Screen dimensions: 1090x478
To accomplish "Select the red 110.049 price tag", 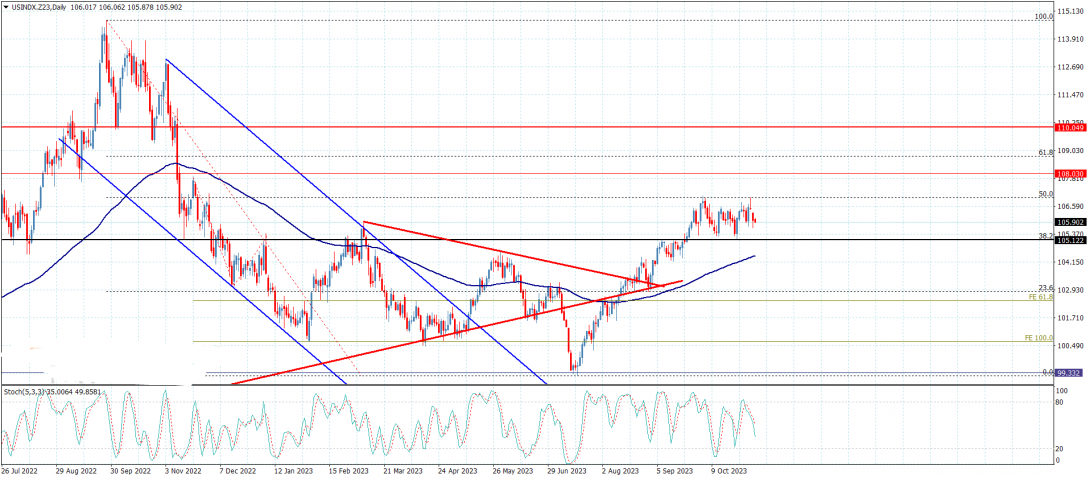I will (x=1071, y=128).
